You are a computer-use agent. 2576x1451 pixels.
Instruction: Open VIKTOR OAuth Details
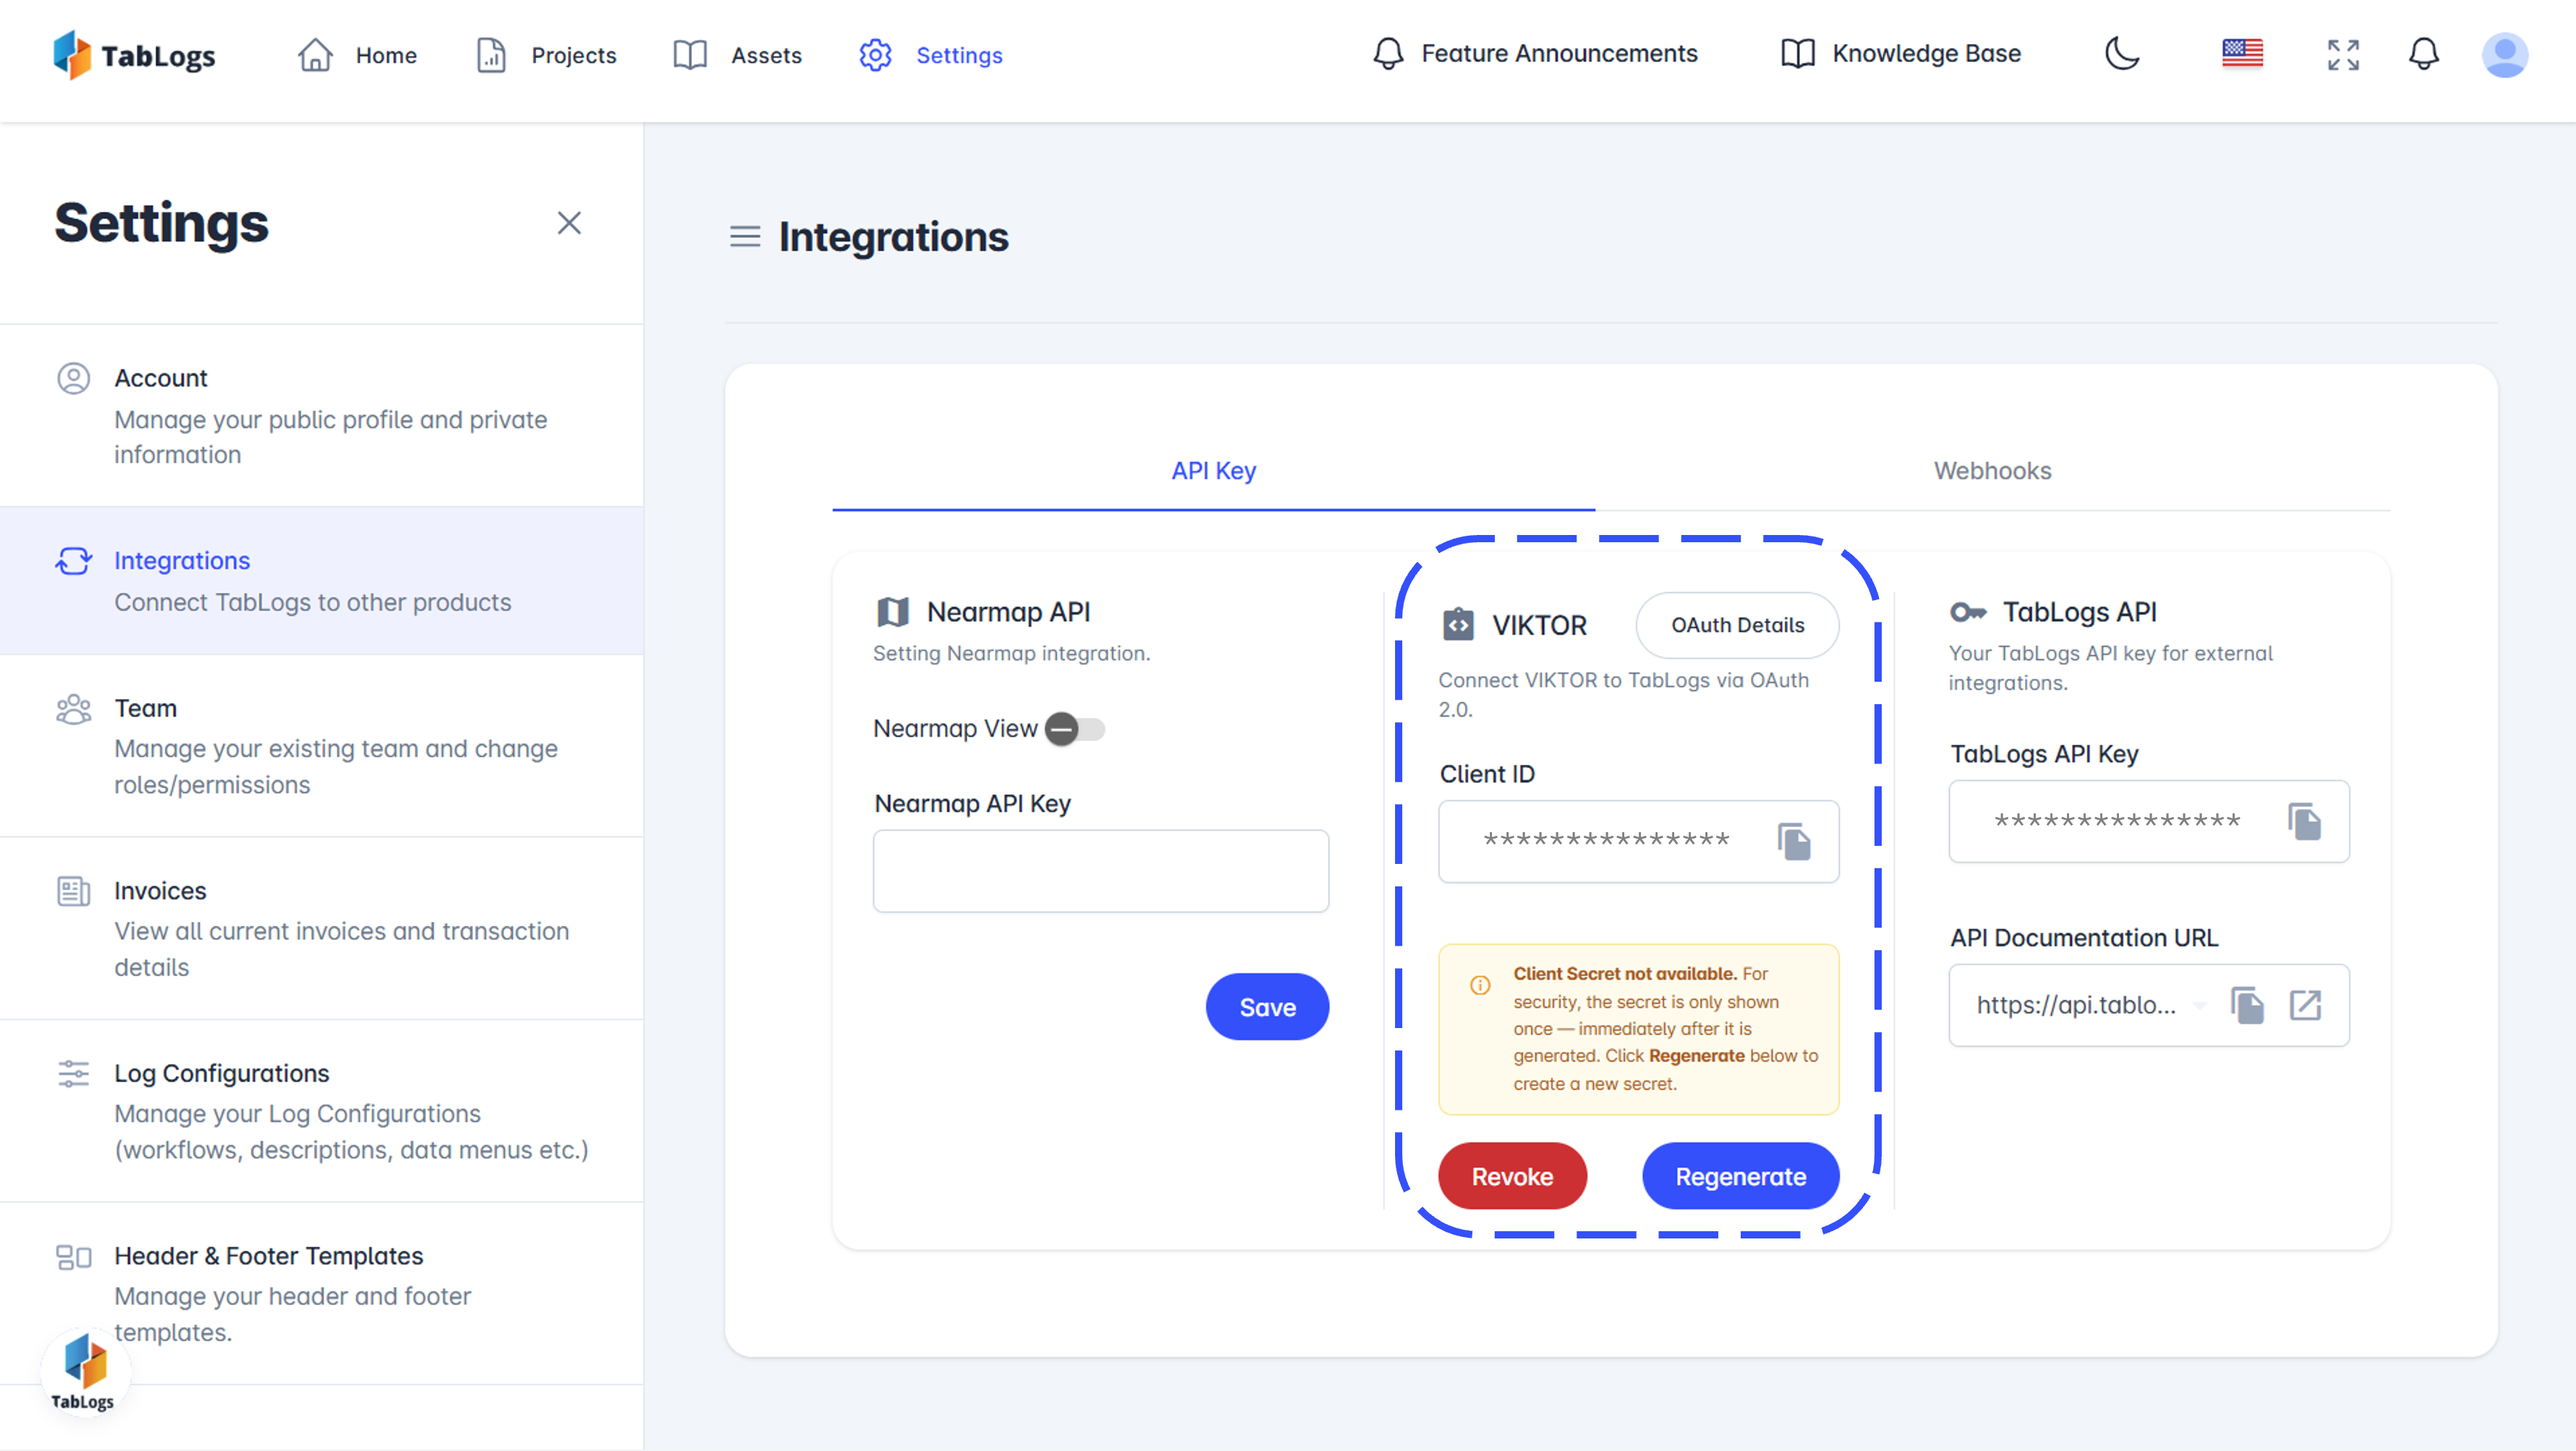tap(1737, 625)
